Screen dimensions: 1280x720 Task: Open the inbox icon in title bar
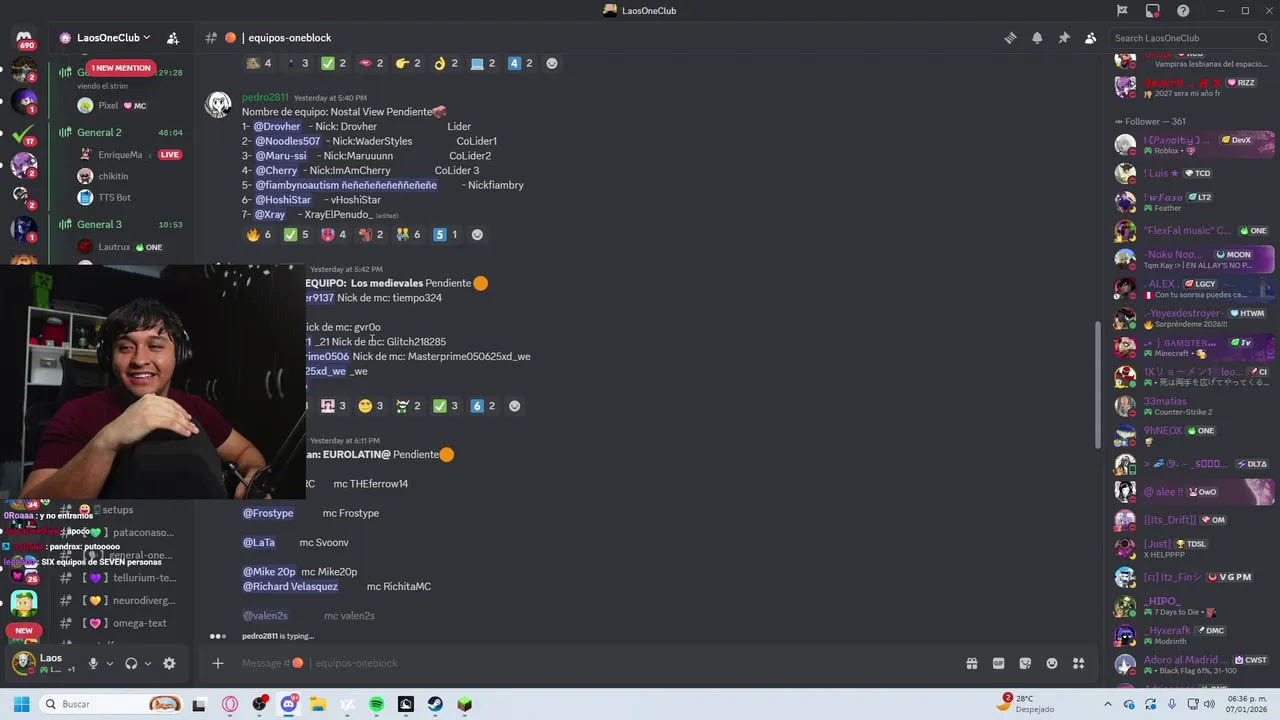(1153, 10)
